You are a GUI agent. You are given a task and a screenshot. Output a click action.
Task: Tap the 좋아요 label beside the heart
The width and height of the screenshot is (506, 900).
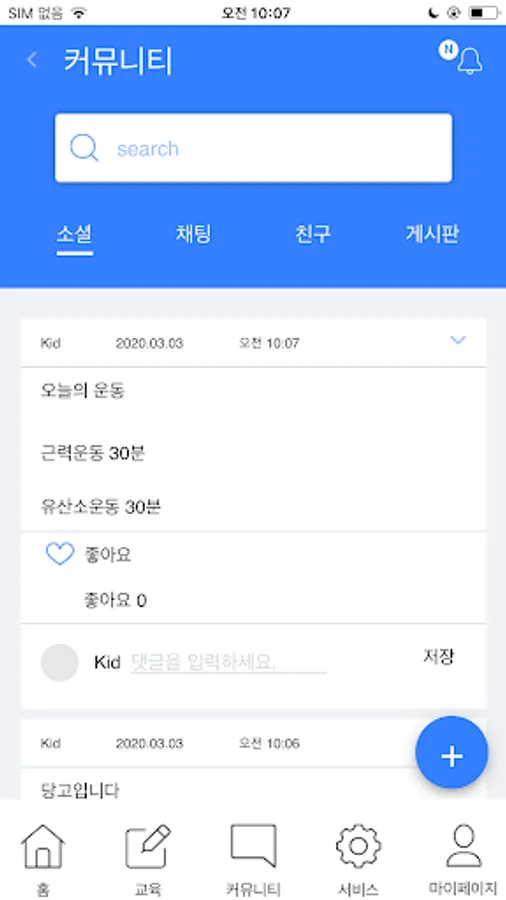108,554
